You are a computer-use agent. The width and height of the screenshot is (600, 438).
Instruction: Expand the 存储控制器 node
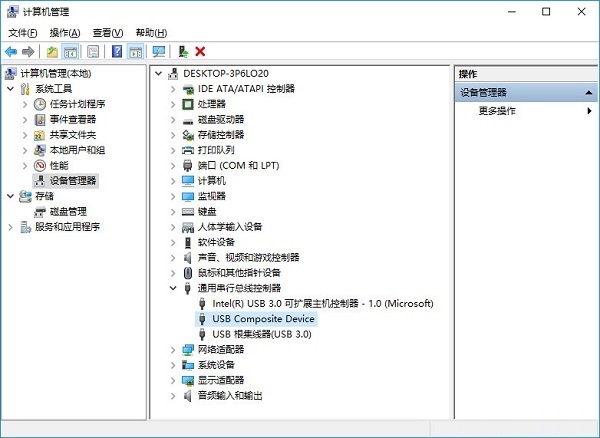[173, 135]
